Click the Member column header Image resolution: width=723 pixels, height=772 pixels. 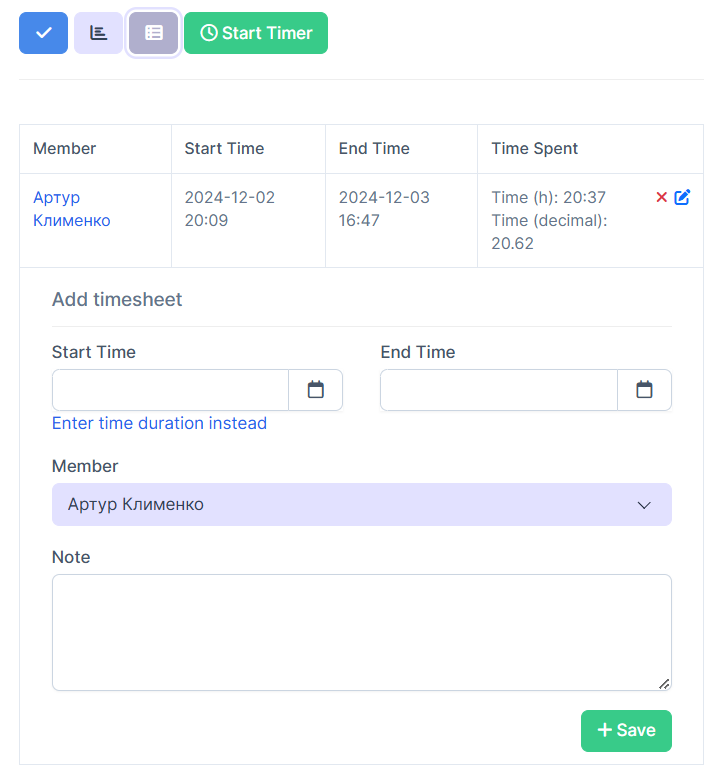tap(65, 149)
